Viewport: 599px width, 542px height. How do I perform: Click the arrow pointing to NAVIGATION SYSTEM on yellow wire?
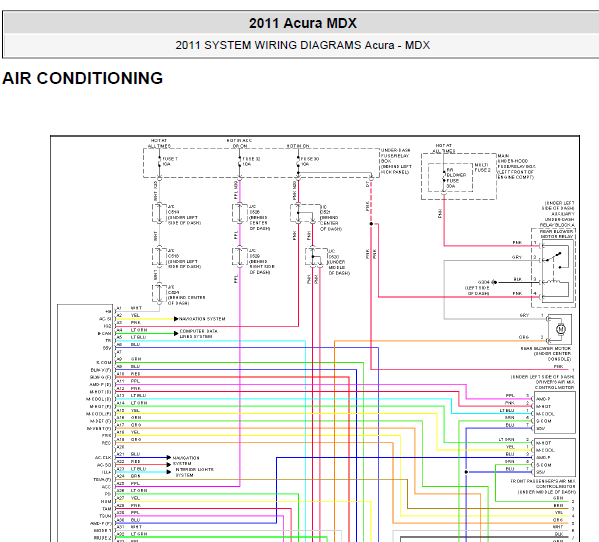pos(176,319)
